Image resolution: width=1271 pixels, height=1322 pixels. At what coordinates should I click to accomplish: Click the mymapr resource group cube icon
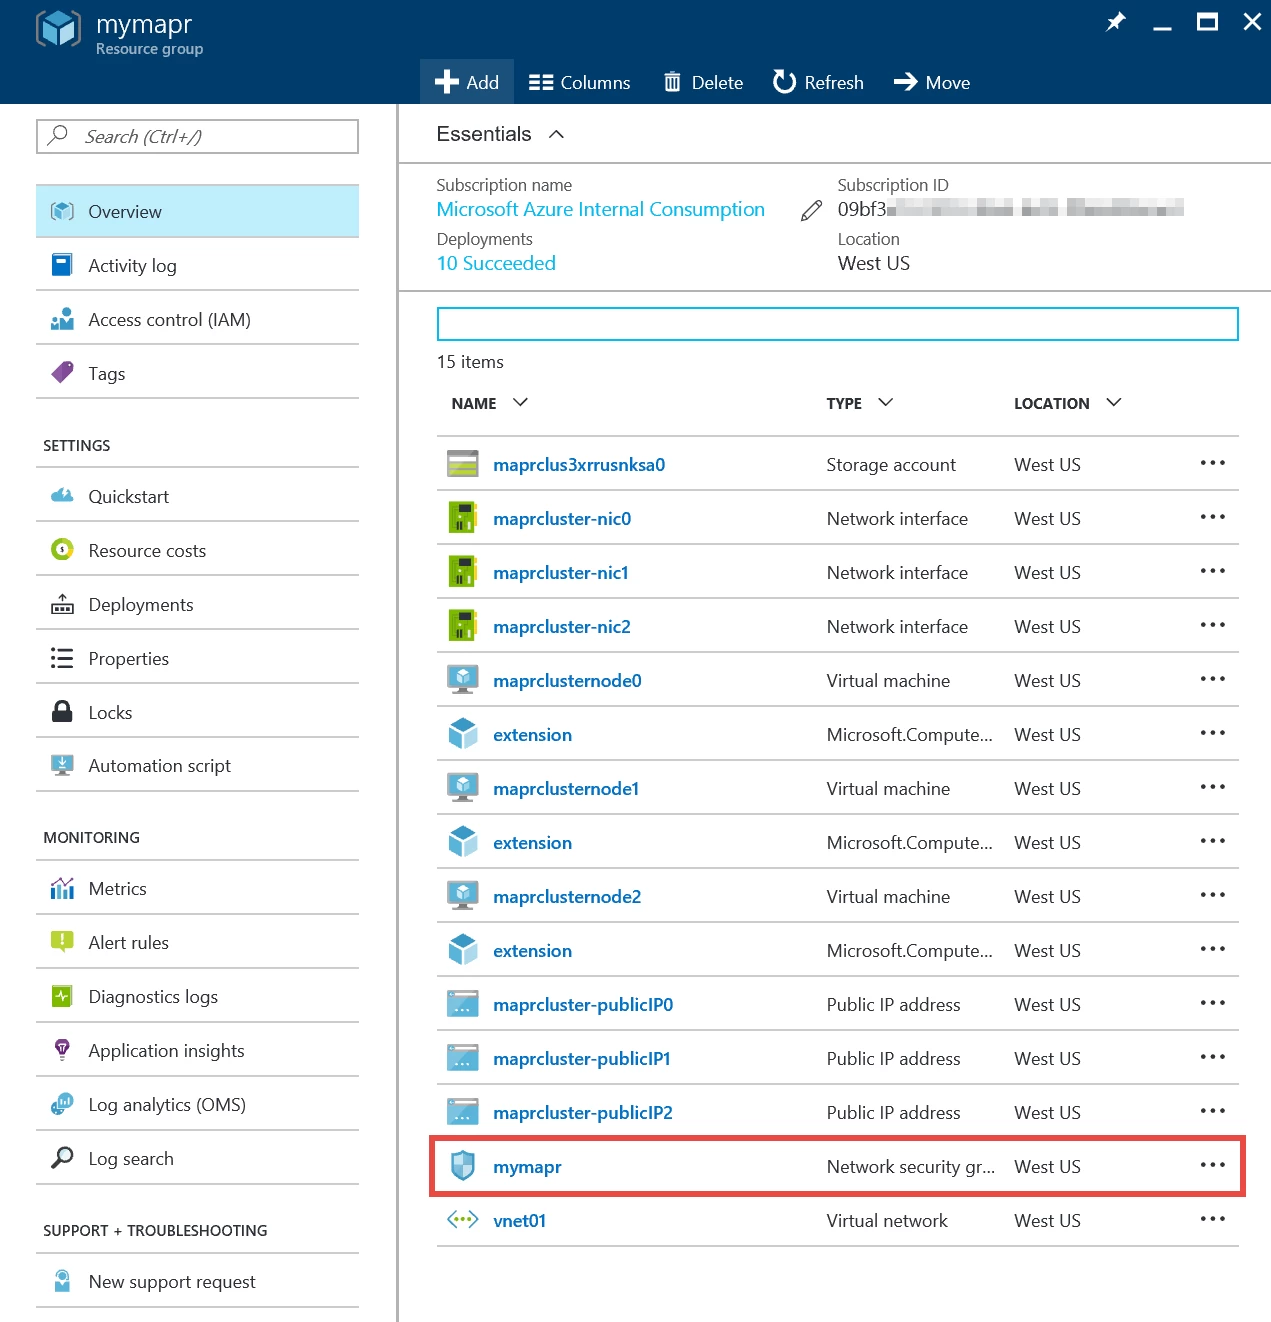tap(59, 28)
